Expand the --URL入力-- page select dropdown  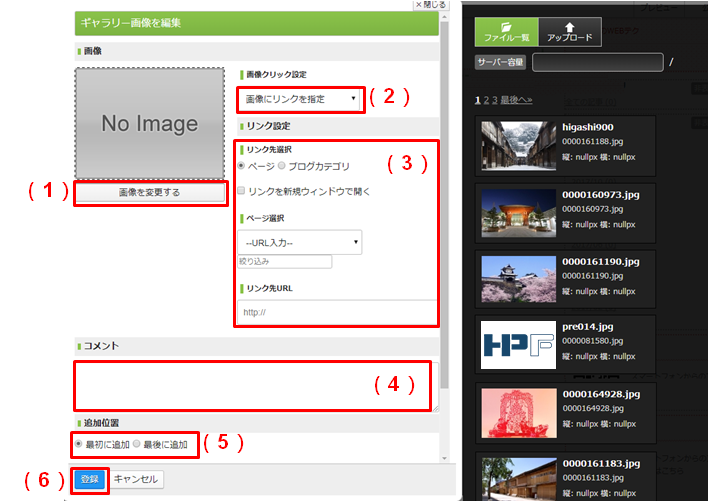point(299,242)
